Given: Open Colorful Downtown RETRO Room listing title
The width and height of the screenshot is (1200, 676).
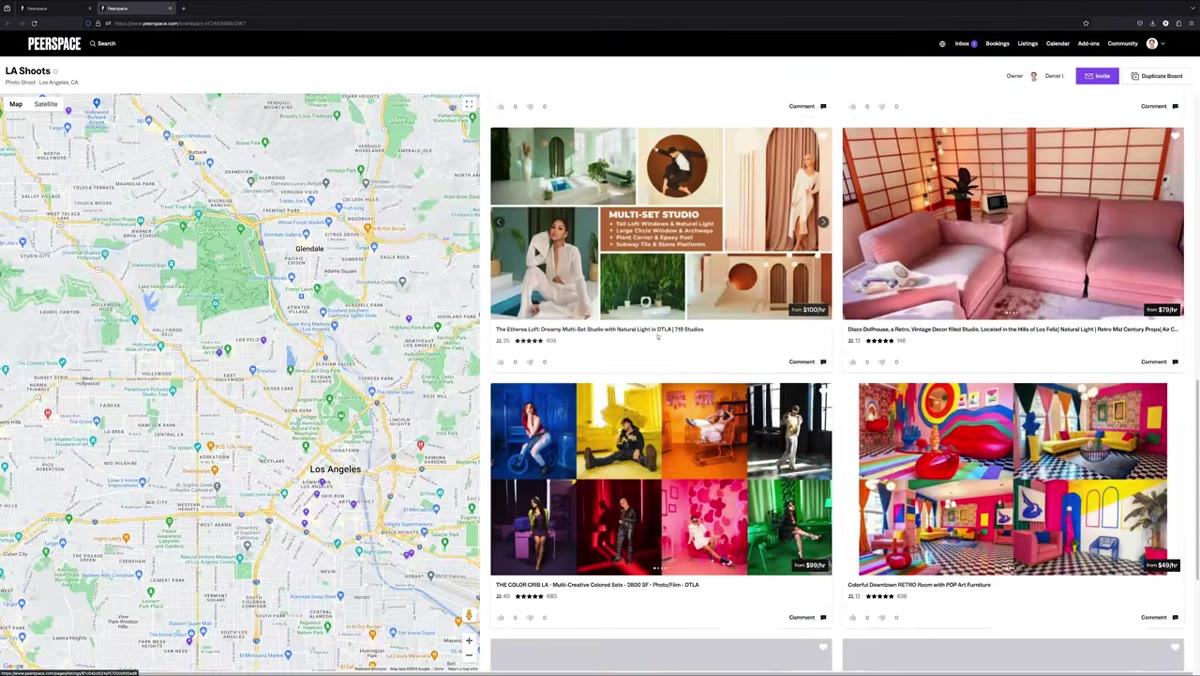Looking at the screenshot, I should tap(919, 585).
